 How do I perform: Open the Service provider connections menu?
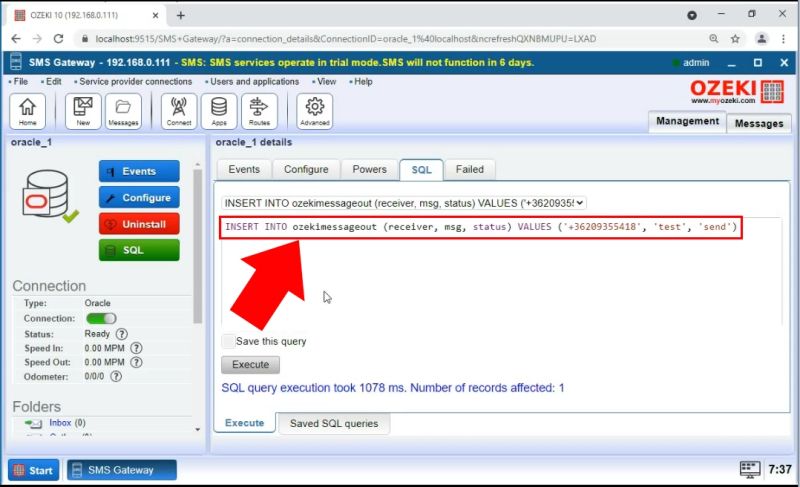[135, 82]
